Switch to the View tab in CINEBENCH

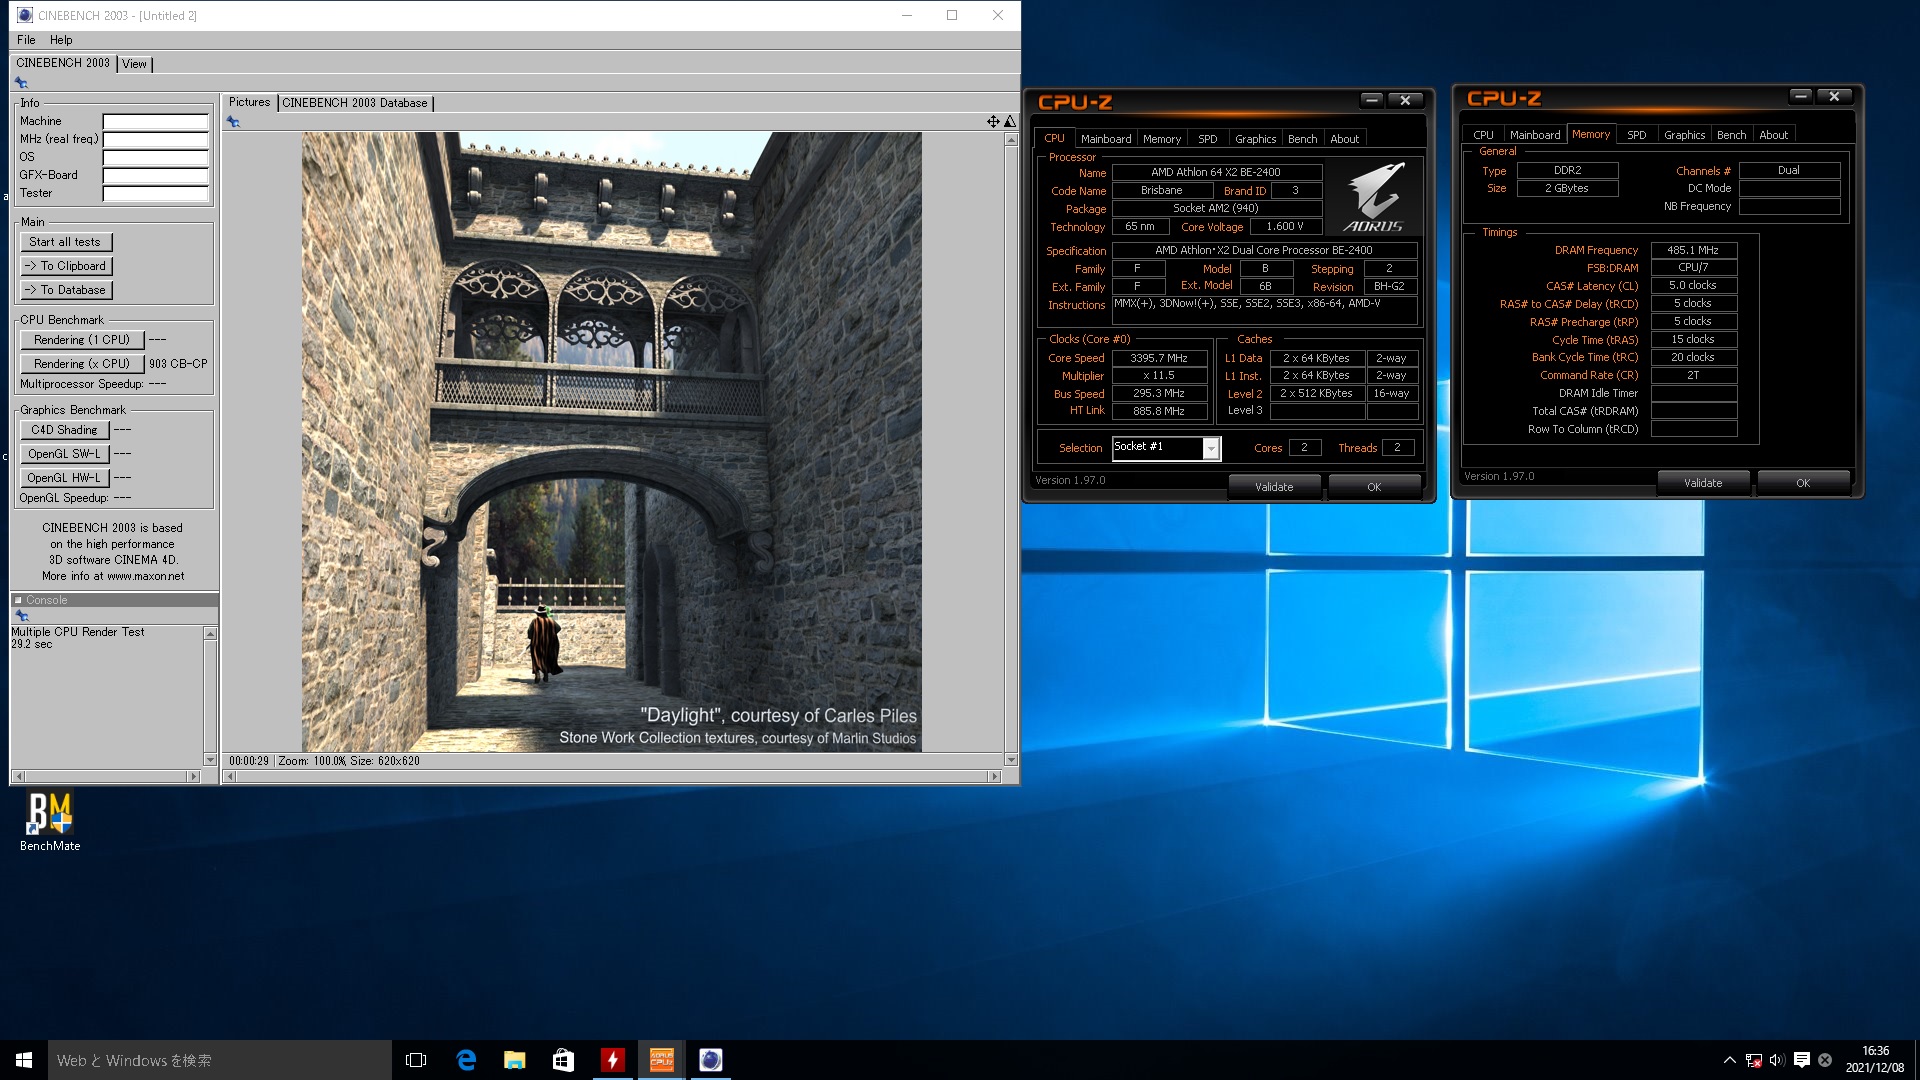[134, 64]
